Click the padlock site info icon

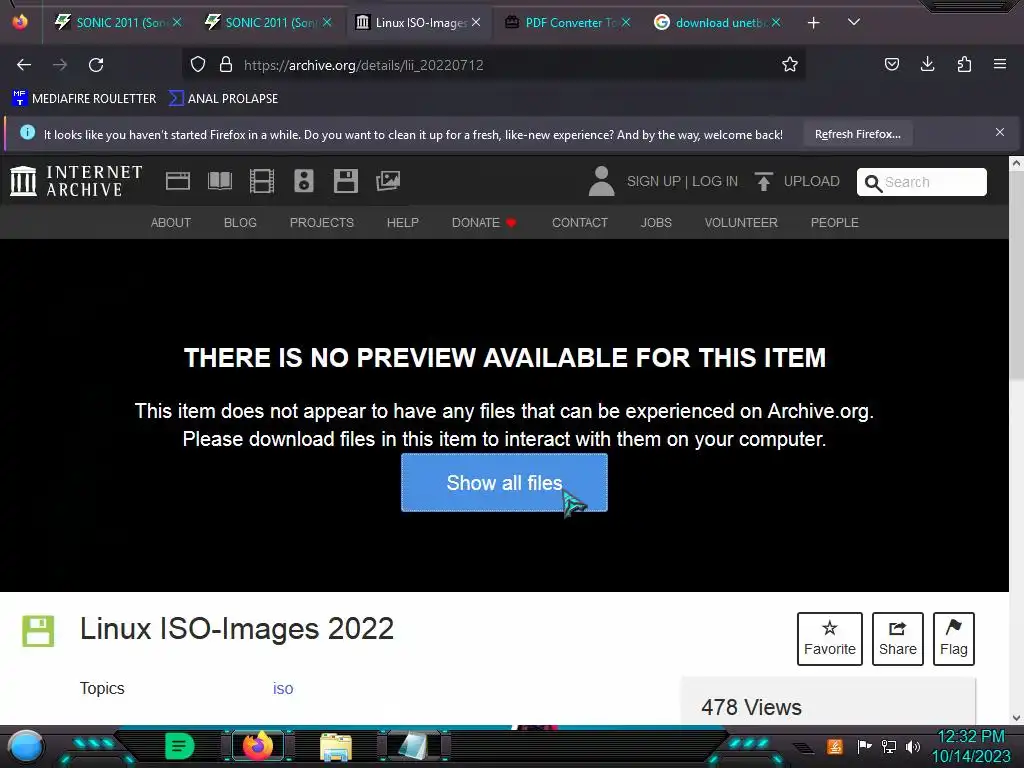coord(226,65)
